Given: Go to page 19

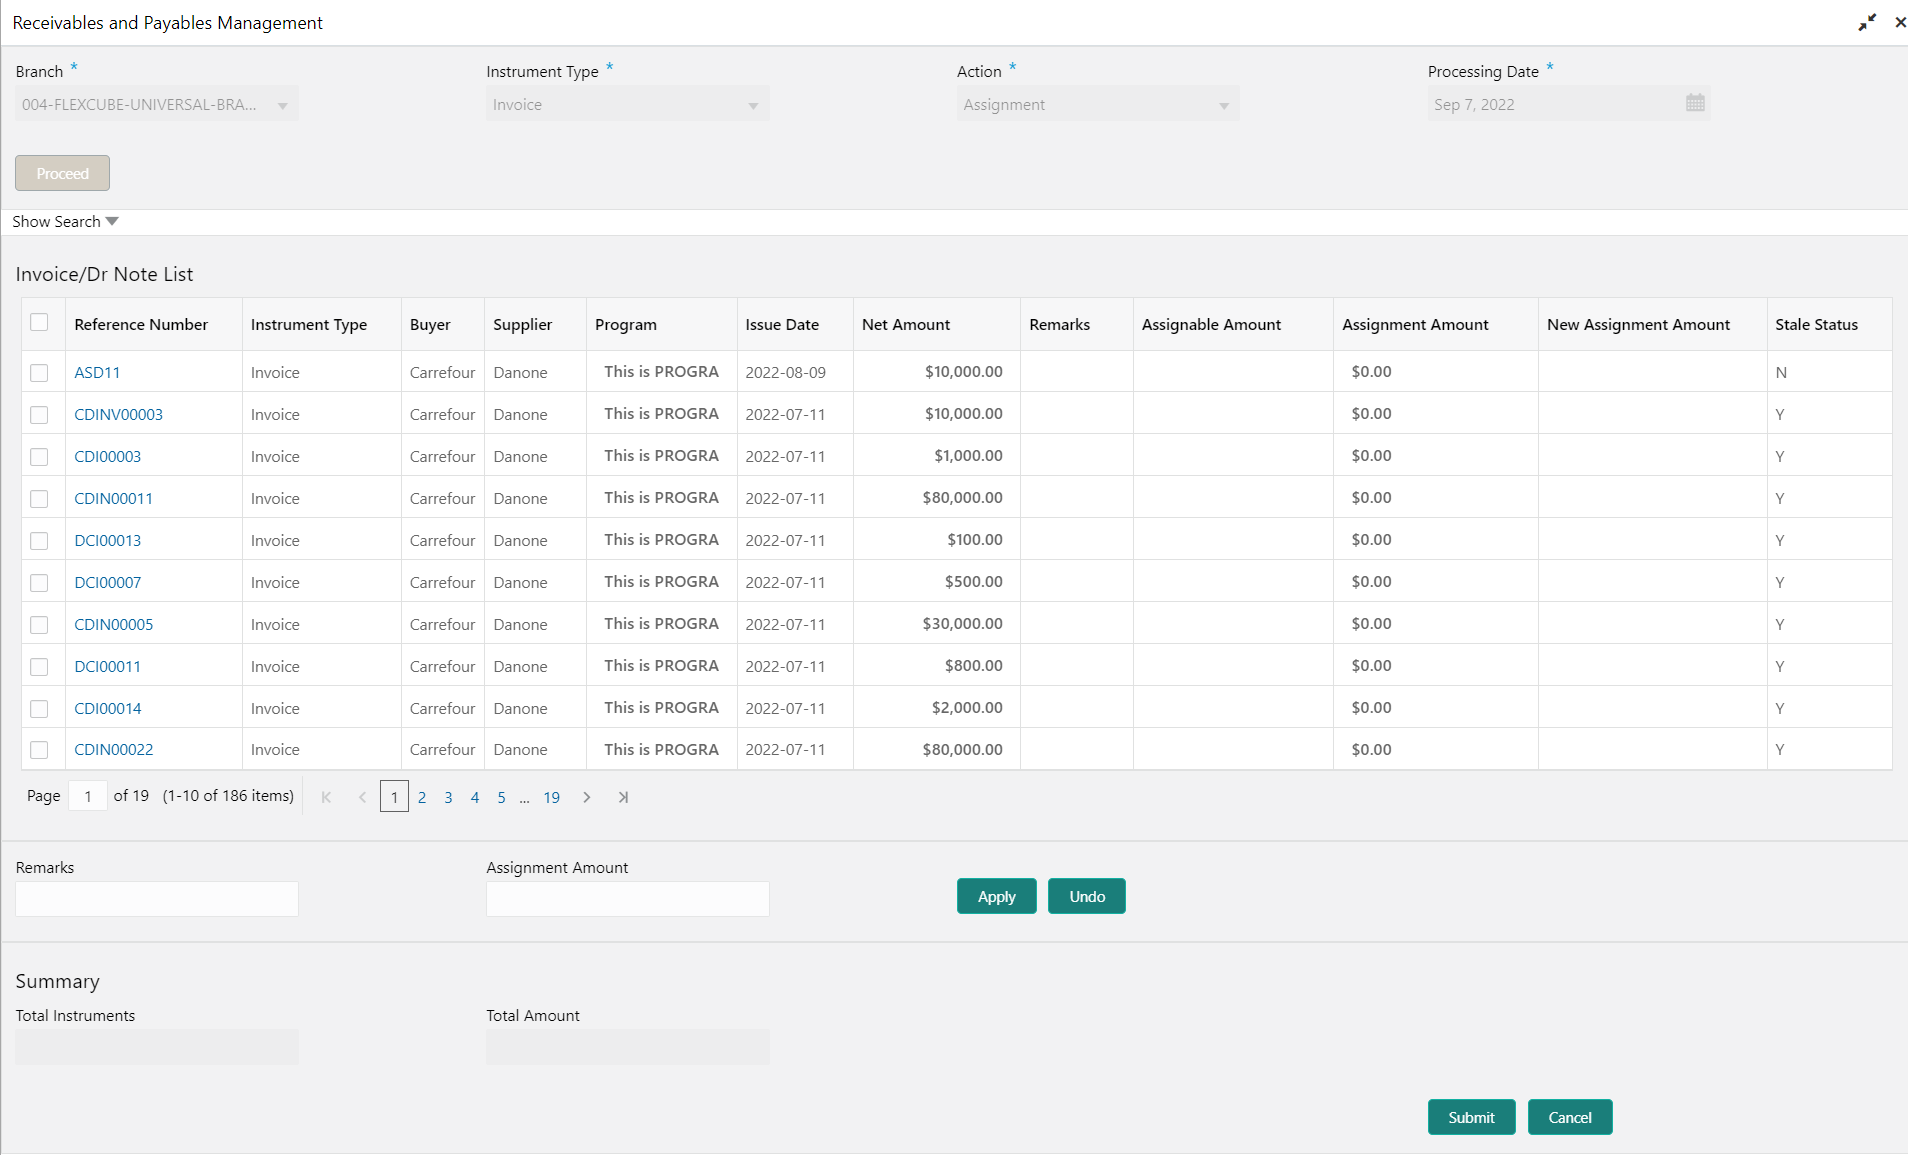Looking at the screenshot, I should point(552,797).
